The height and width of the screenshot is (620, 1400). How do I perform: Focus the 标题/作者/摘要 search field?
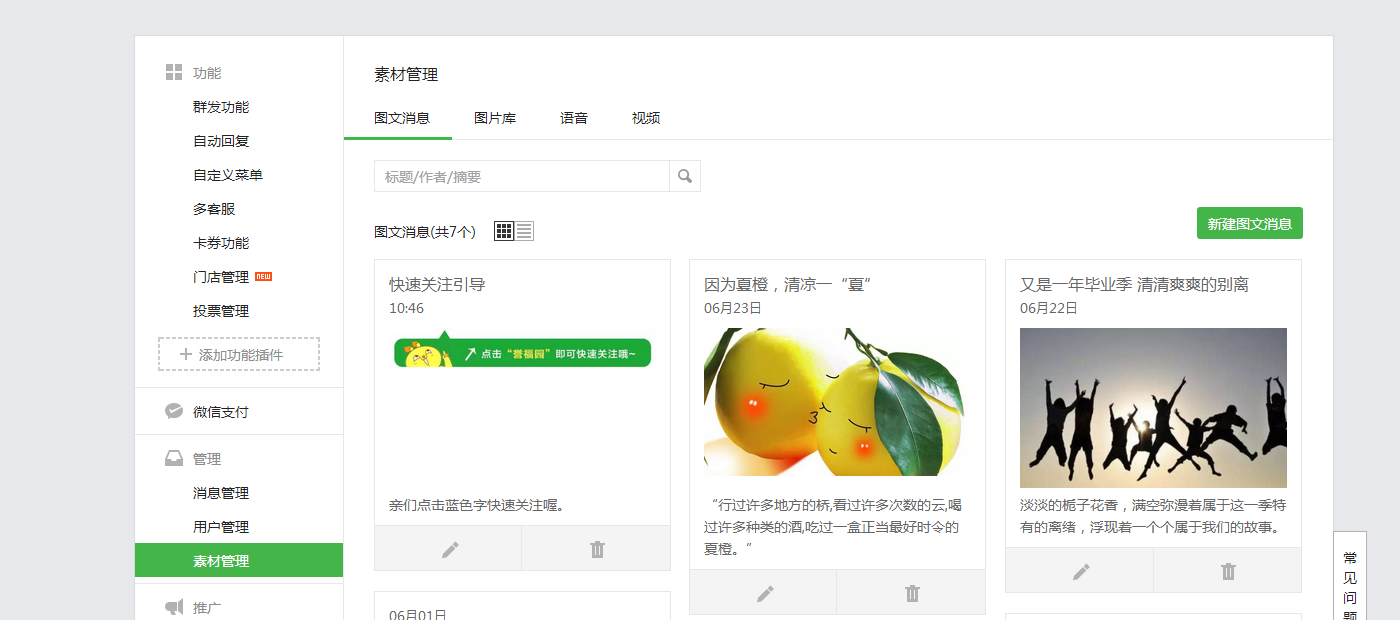click(x=522, y=176)
